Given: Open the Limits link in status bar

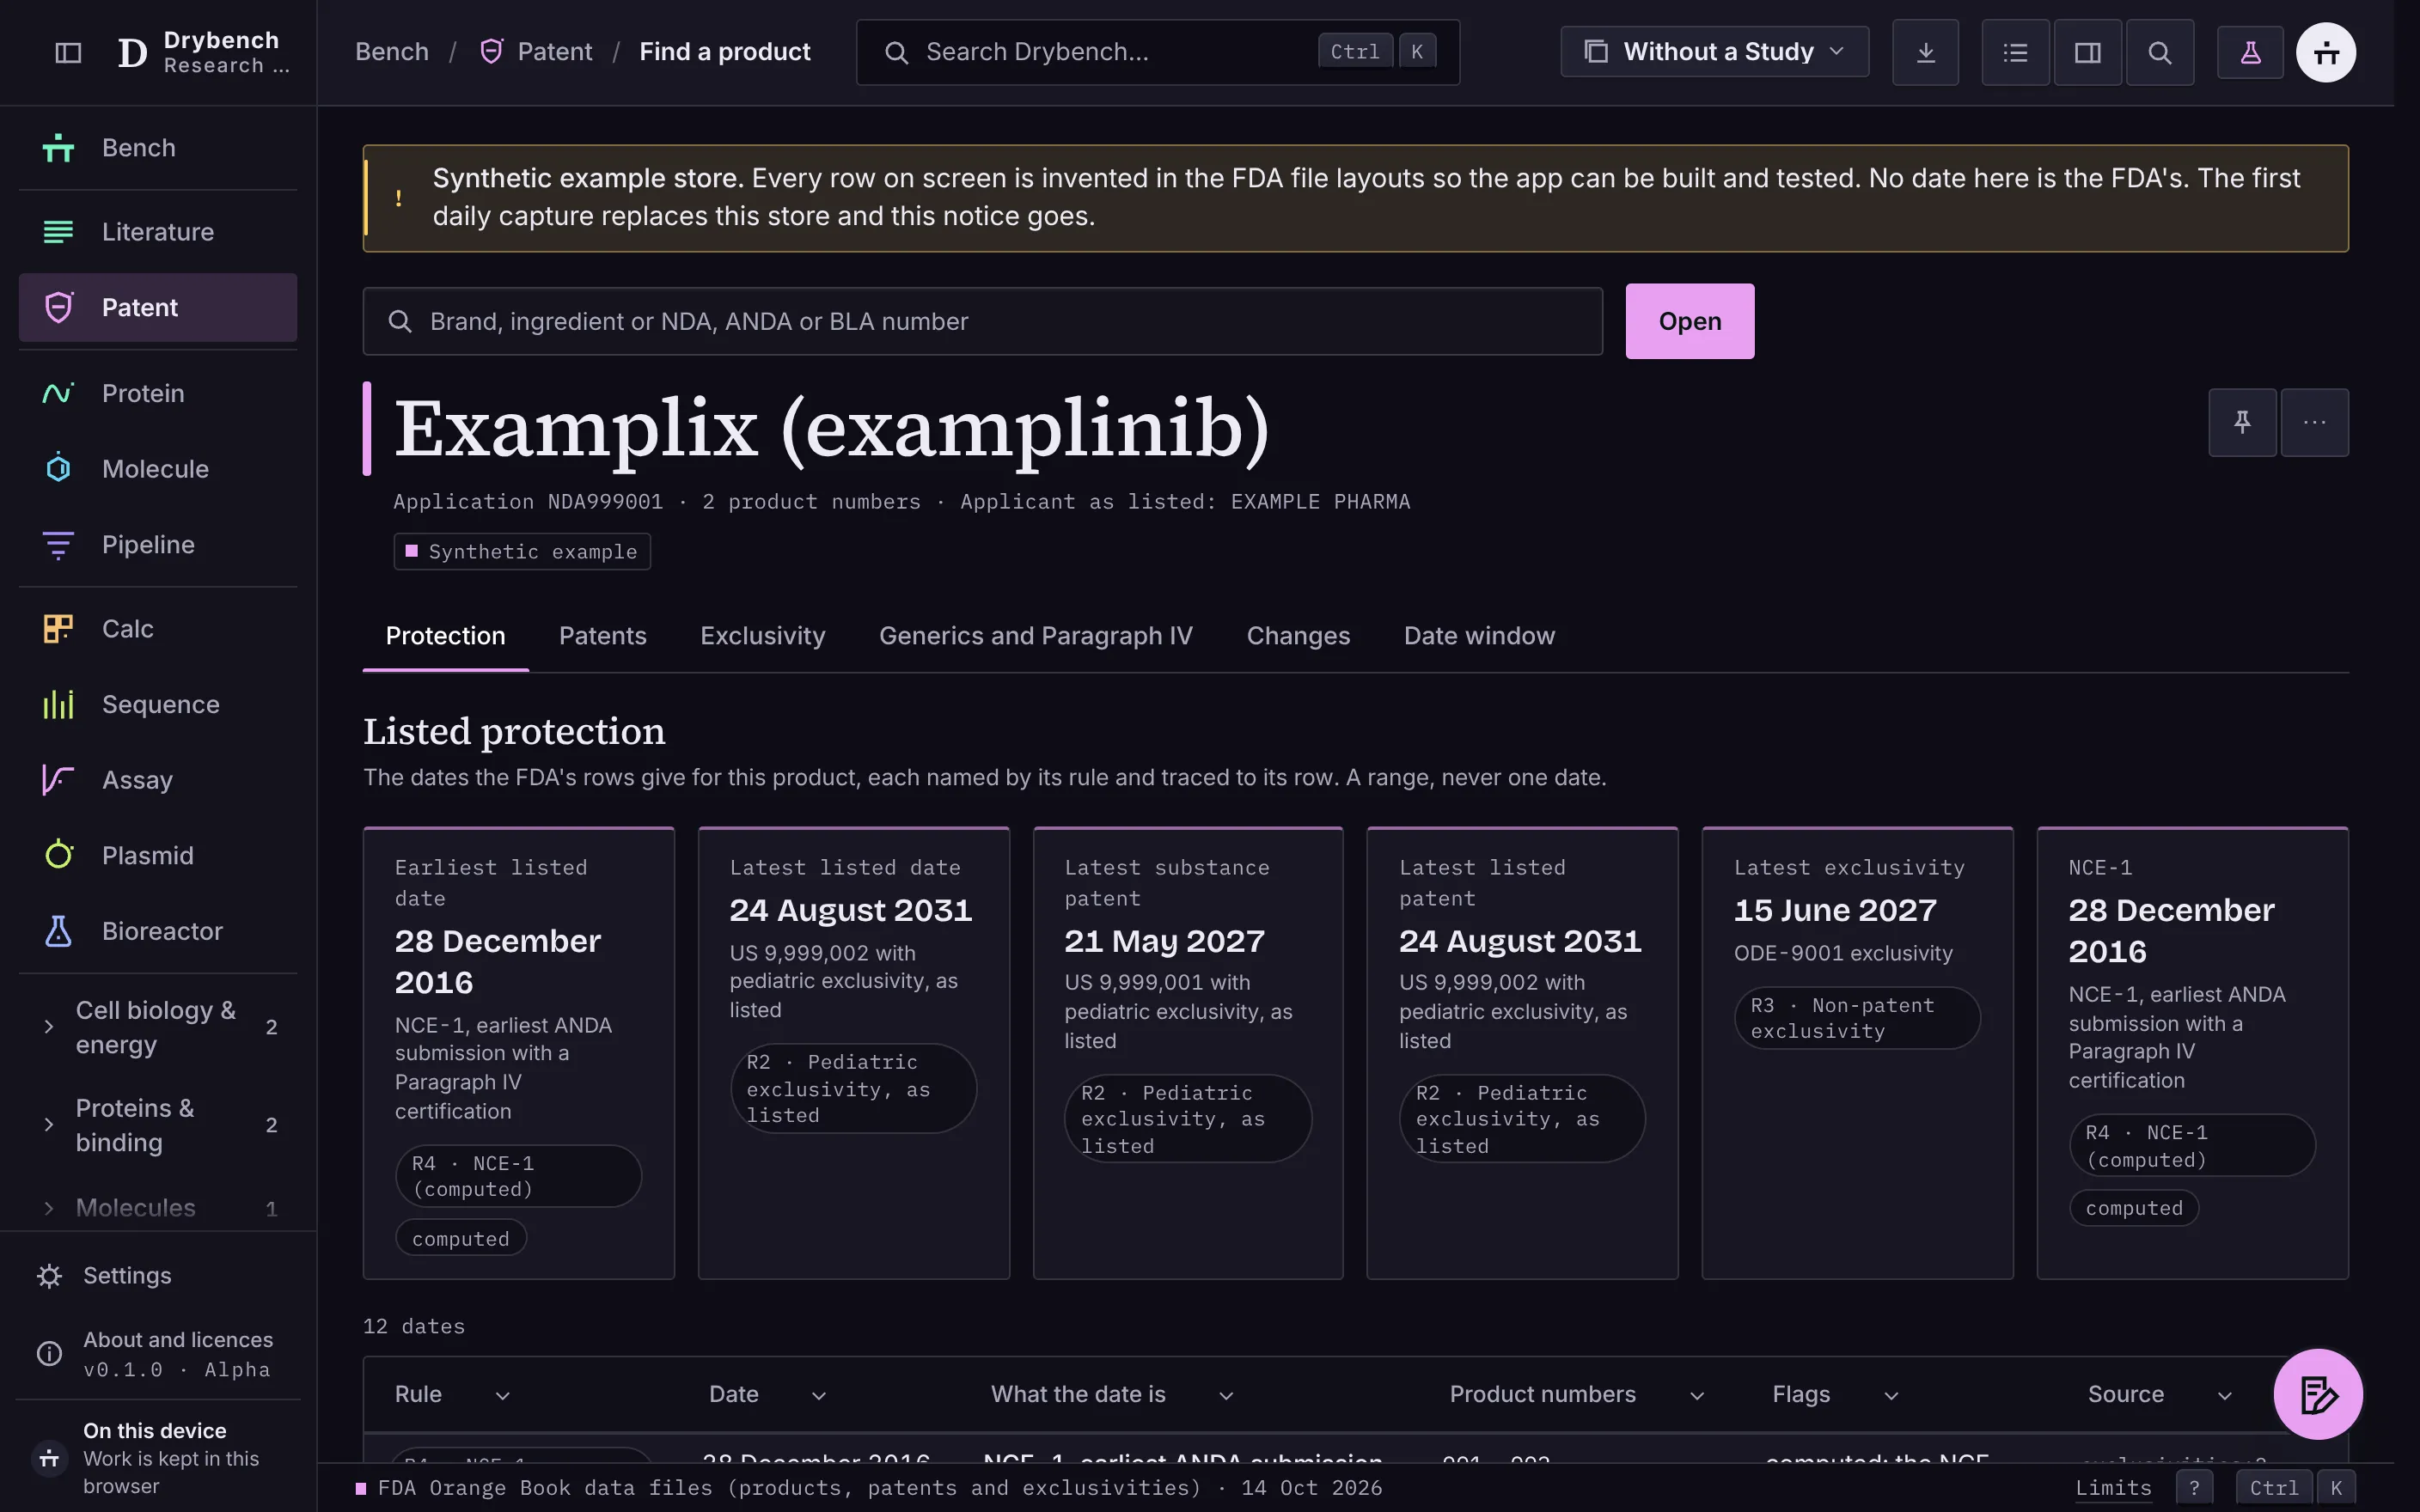Looking at the screenshot, I should pos(2112,1488).
